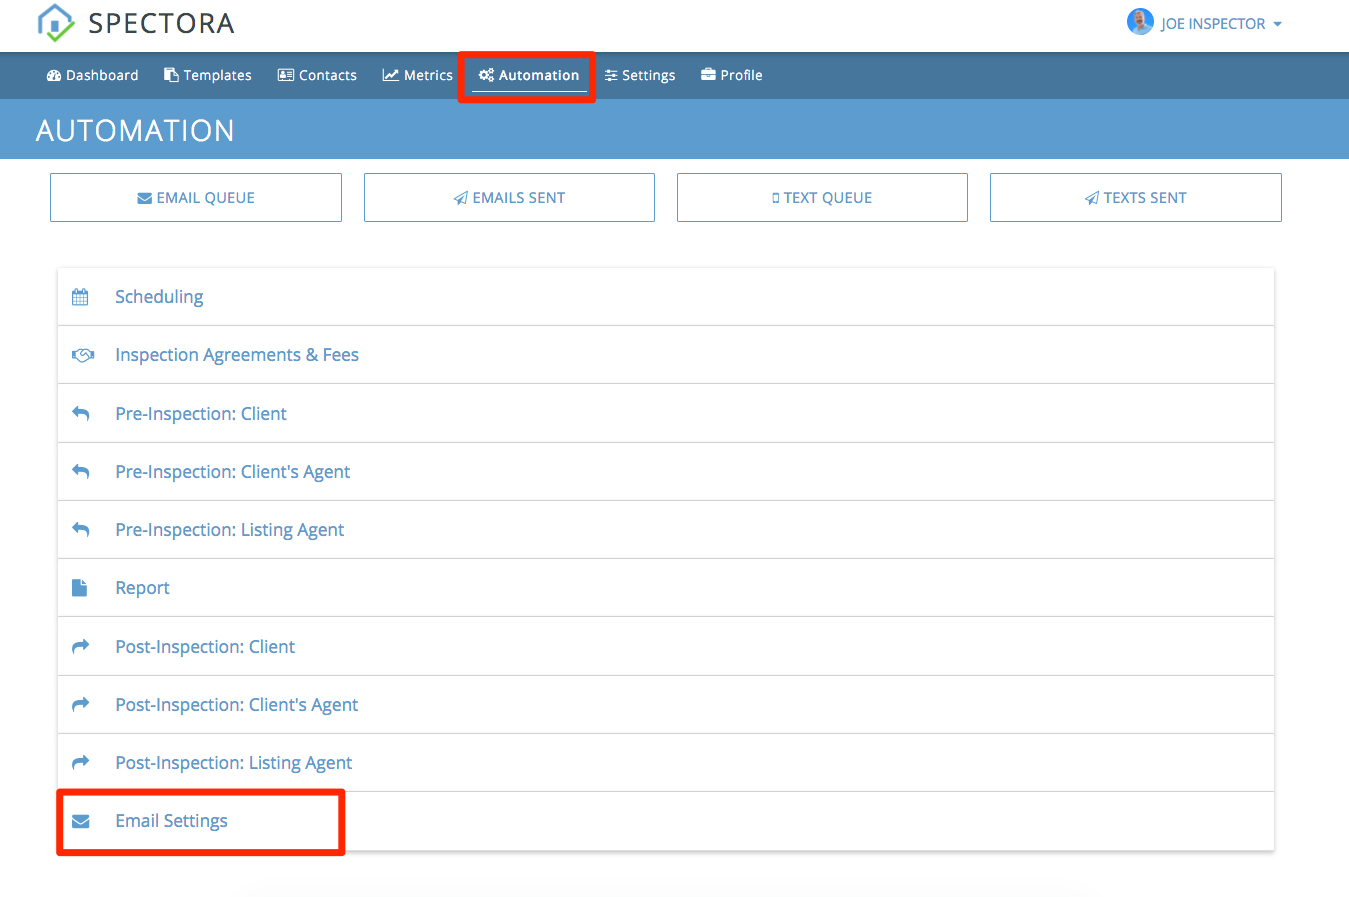This screenshot has height=897, width=1349.
Task: Click the calendar icon beside Scheduling
Action: (80, 297)
